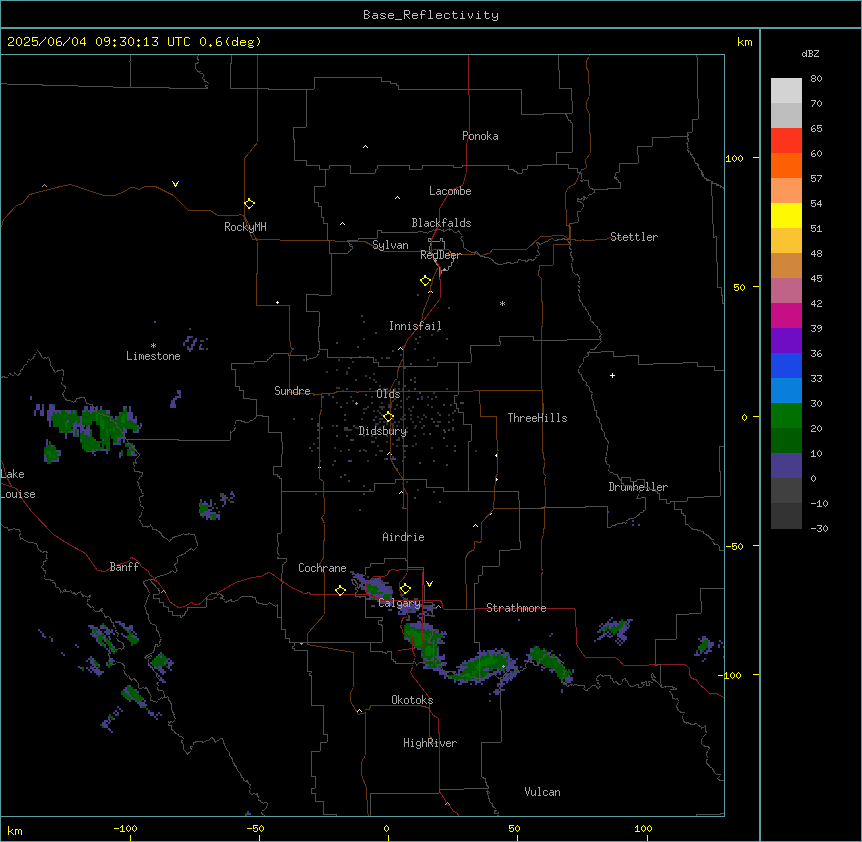Pick the light blue swatch above the 30 label
The width and height of the screenshot is (862, 842).
[x=786, y=391]
